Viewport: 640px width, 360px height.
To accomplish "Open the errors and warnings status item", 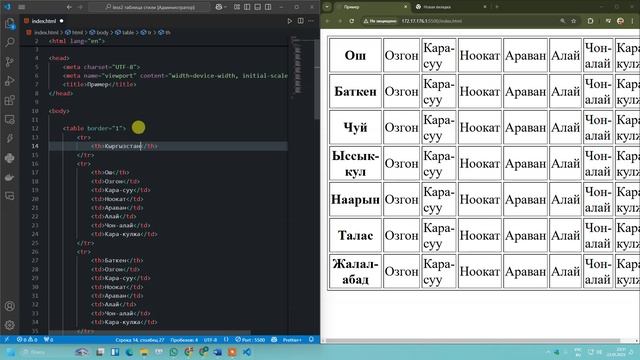I will pos(27,340).
